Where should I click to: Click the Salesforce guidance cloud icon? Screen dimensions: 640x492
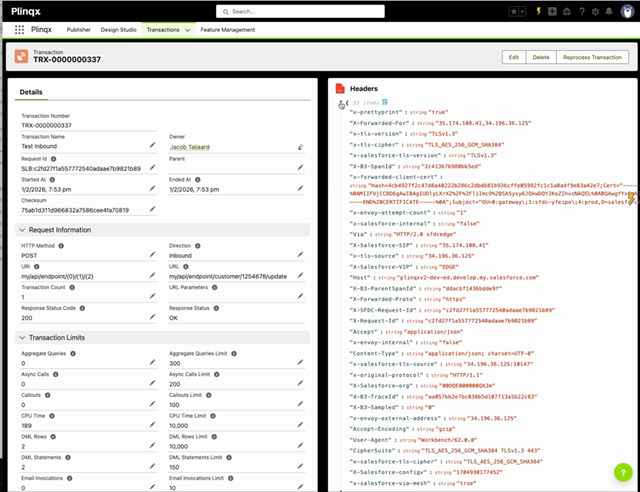567,11
